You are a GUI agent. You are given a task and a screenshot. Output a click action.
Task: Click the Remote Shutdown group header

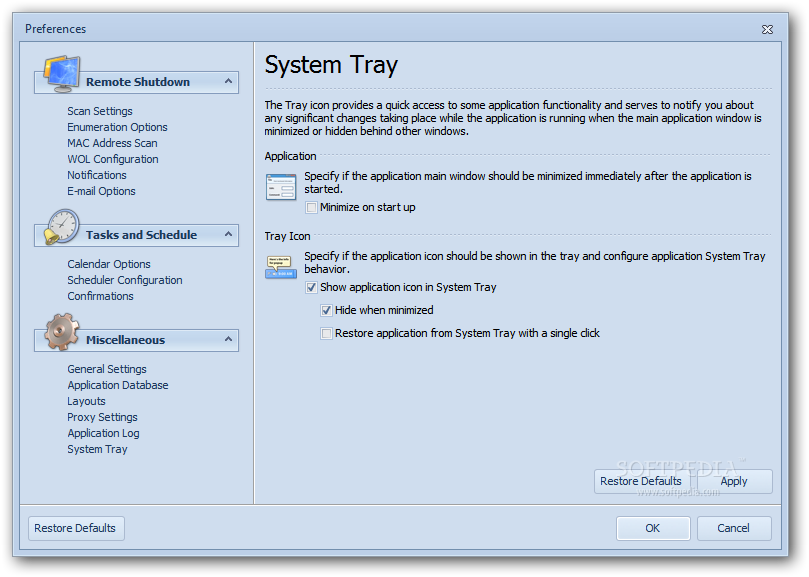(137, 82)
